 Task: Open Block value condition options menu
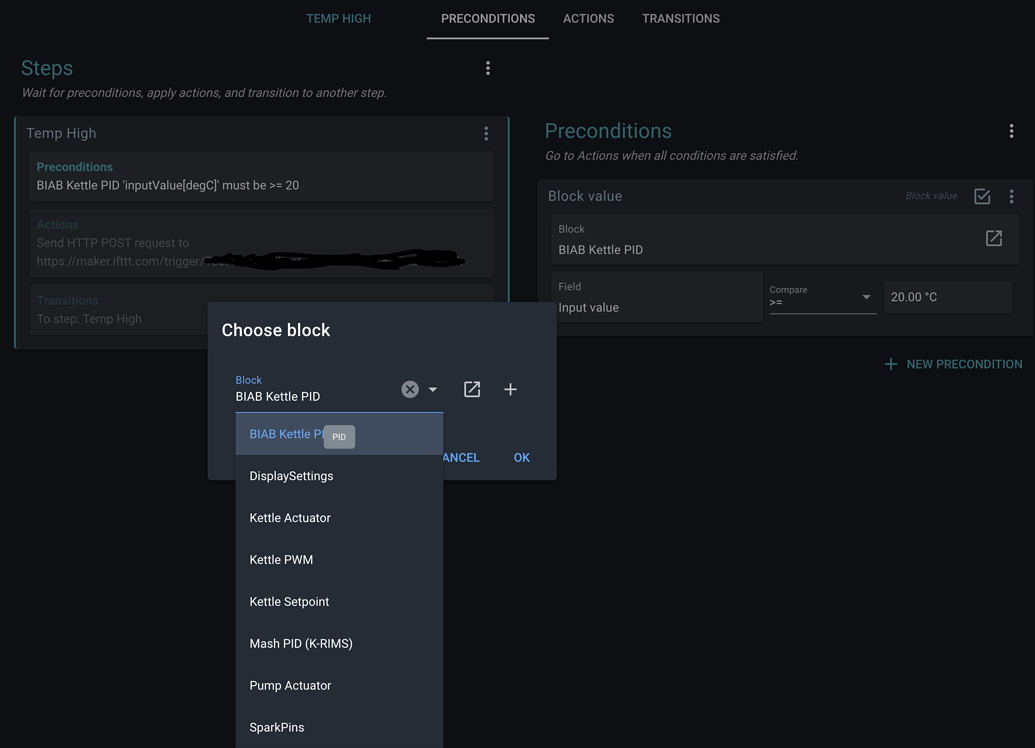[1011, 197]
